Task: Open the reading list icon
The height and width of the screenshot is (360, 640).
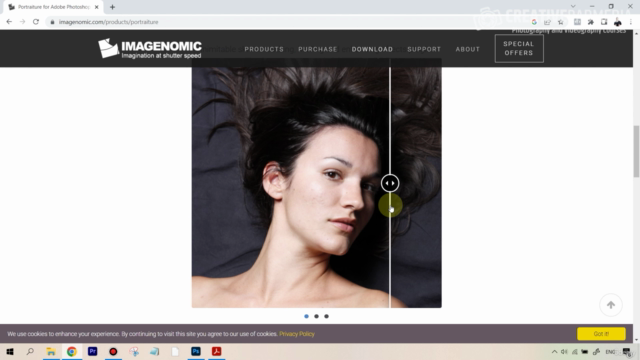Action: pyautogui.click(x=577, y=22)
